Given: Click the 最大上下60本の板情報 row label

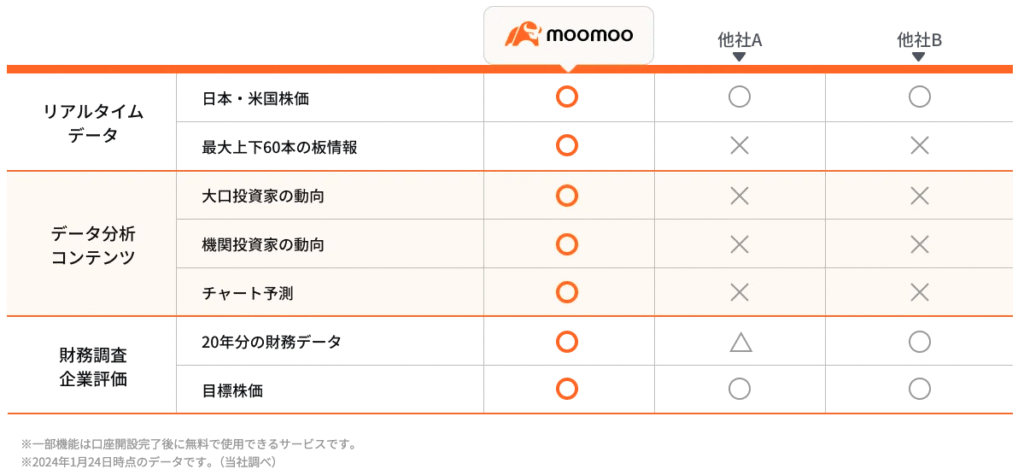Looking at the screenshot, I should click(x=280, y=147).
